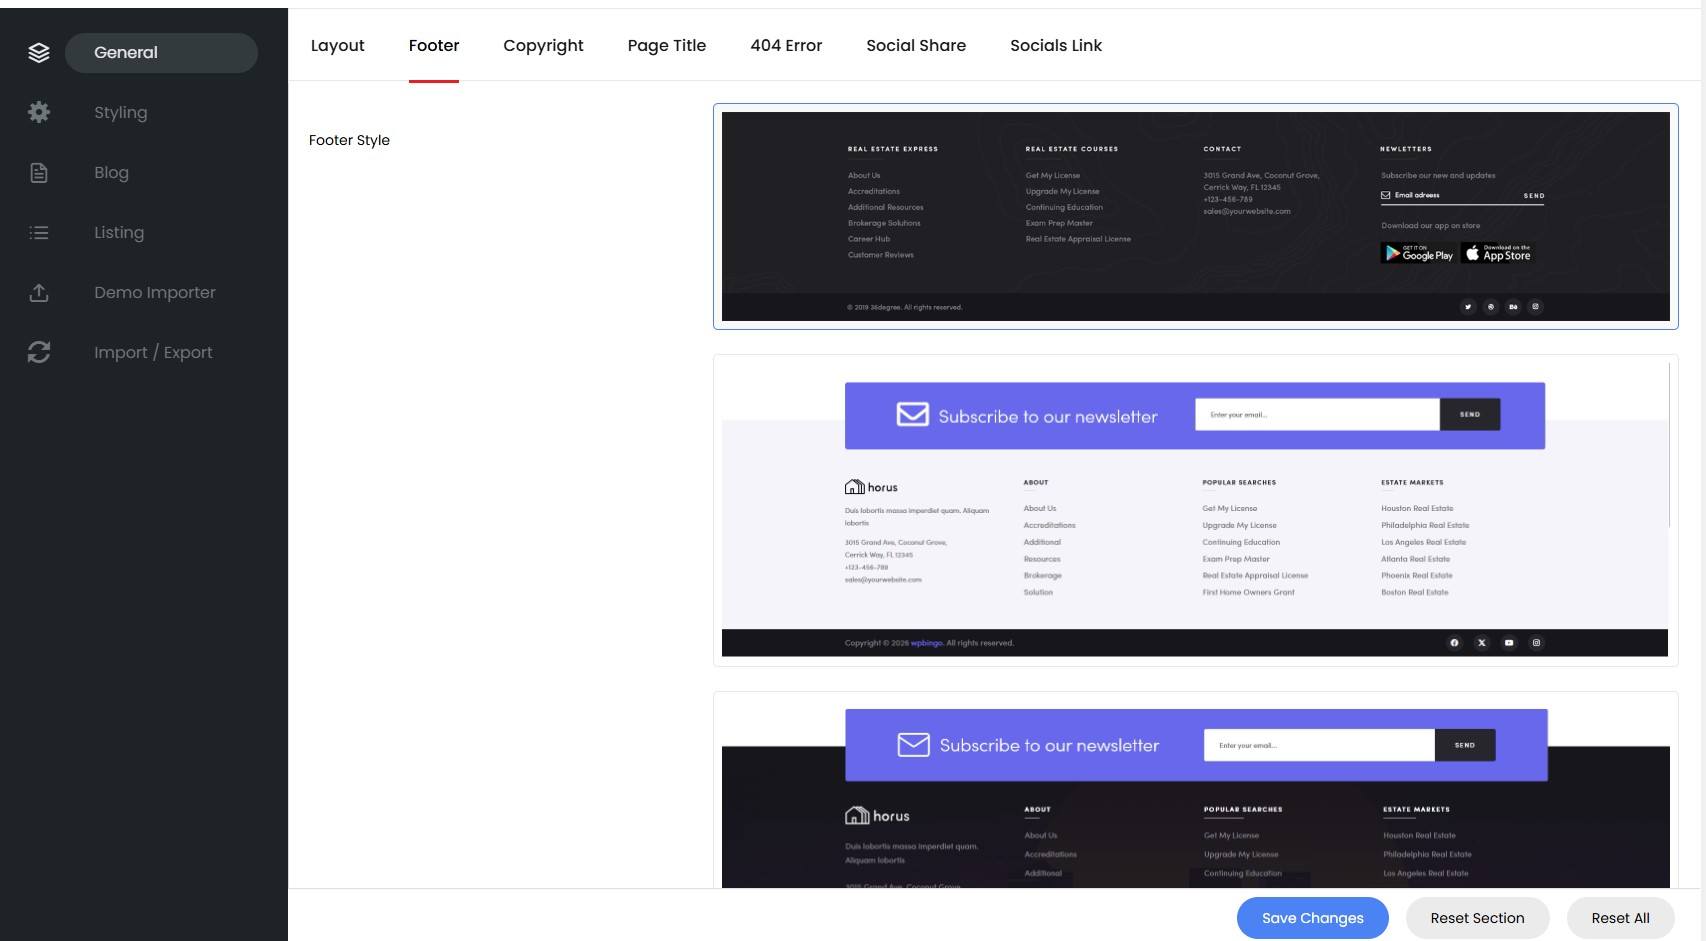
Task: Click the Demo Importer upload icon
Action: click(39, 293)
